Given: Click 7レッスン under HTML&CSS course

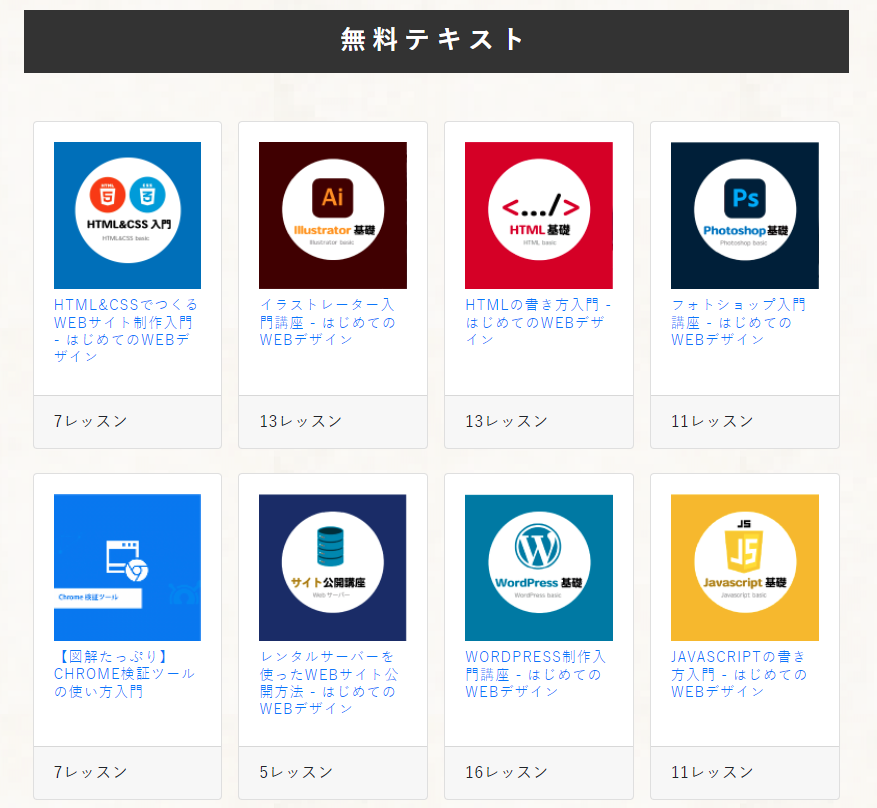Looking at the screenshot, I should (x=91, y=421).
